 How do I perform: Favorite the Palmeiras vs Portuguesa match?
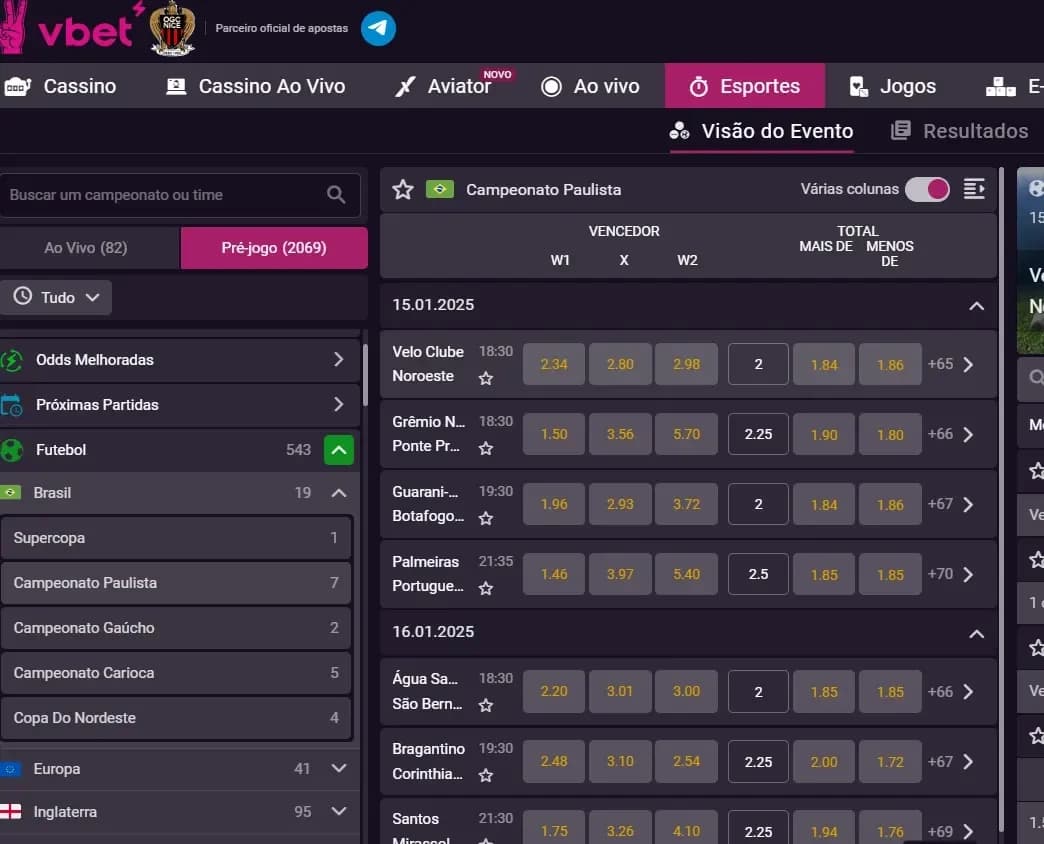[x=486, y=588]
